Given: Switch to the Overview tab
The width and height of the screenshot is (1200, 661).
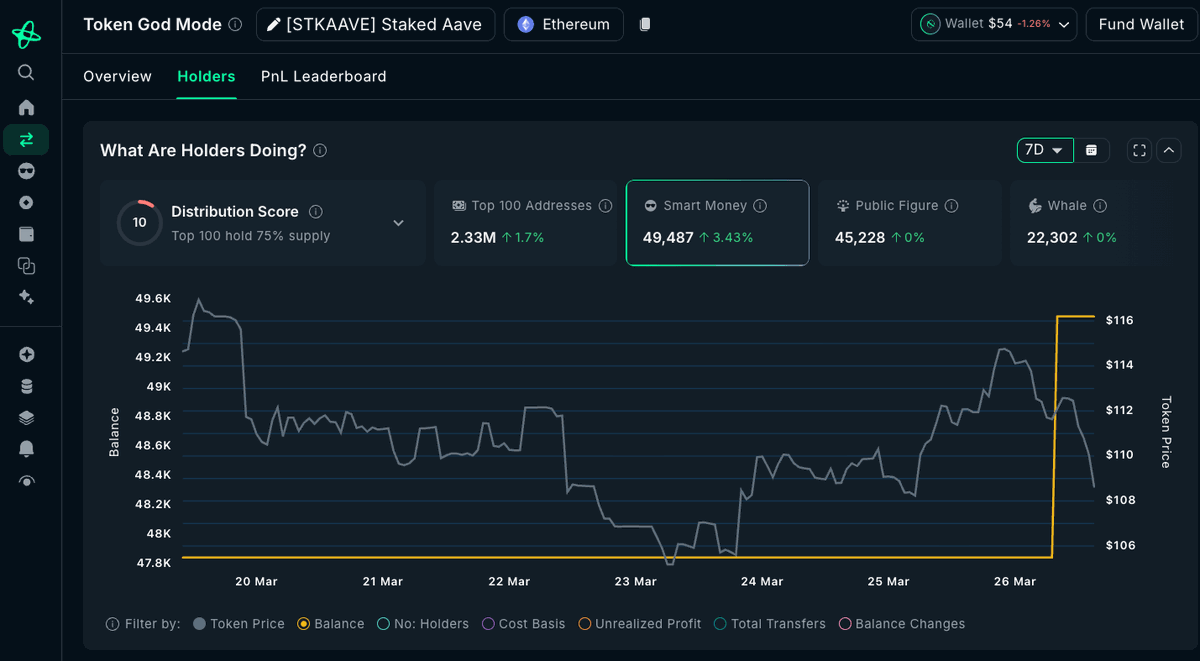Looking at the screenshot, I should click(x=117, y=77).
